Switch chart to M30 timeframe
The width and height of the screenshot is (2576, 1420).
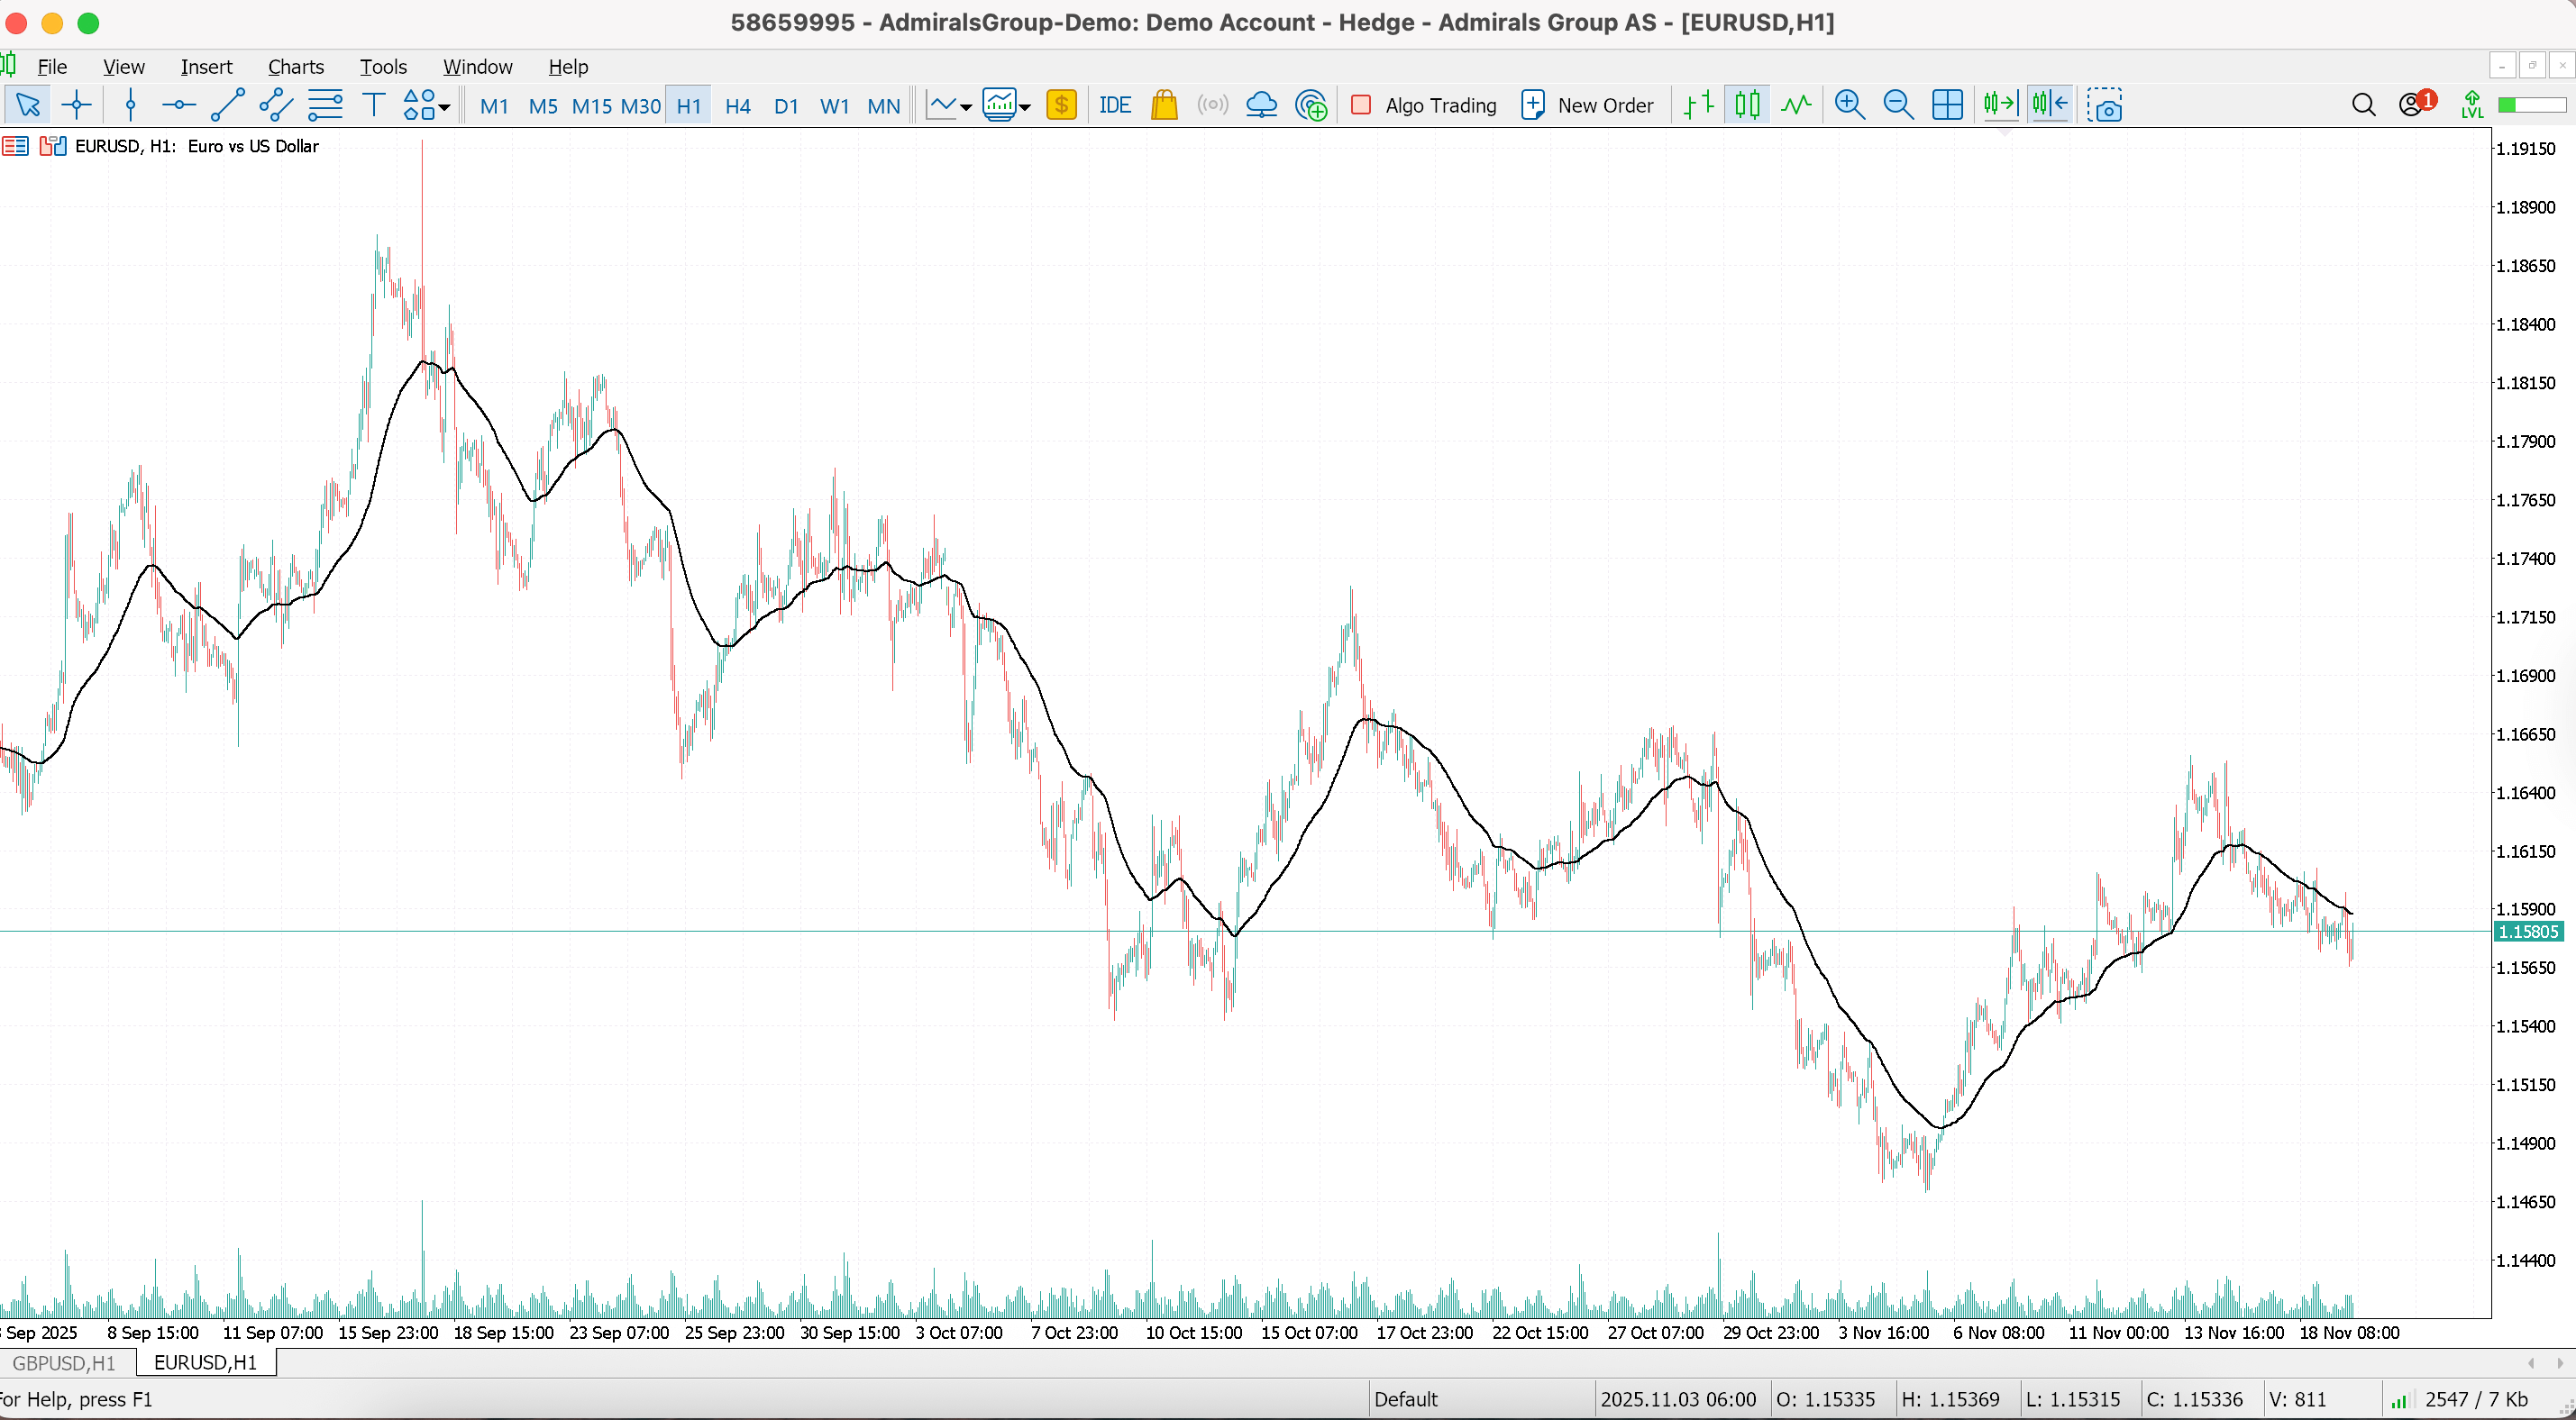[x=641, y=106]
